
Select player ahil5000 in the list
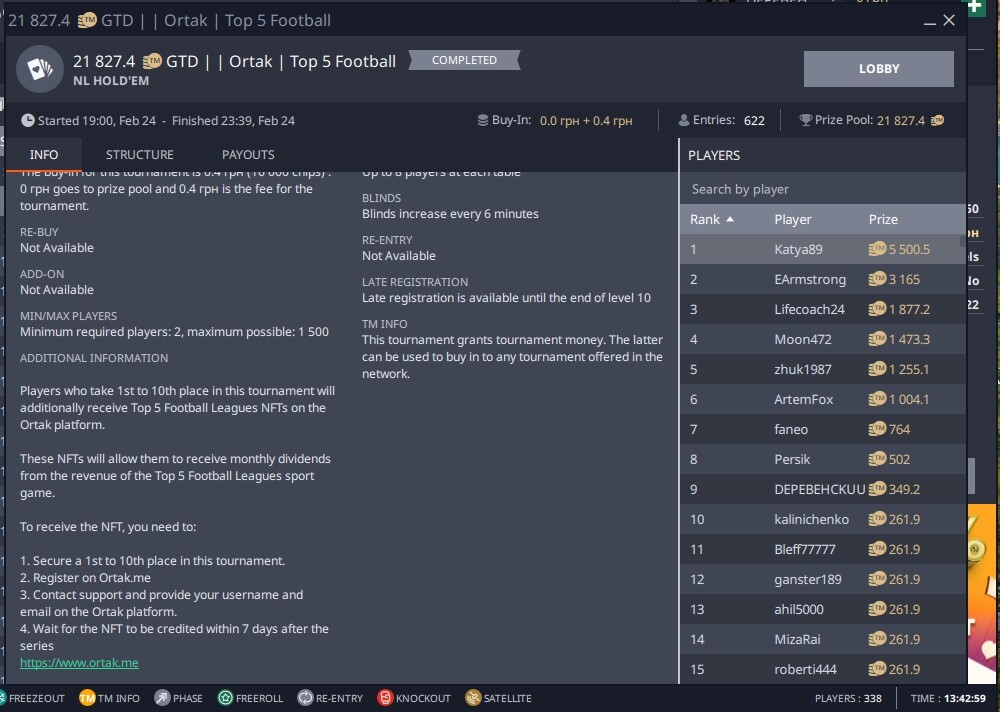[x=823, y=609]
